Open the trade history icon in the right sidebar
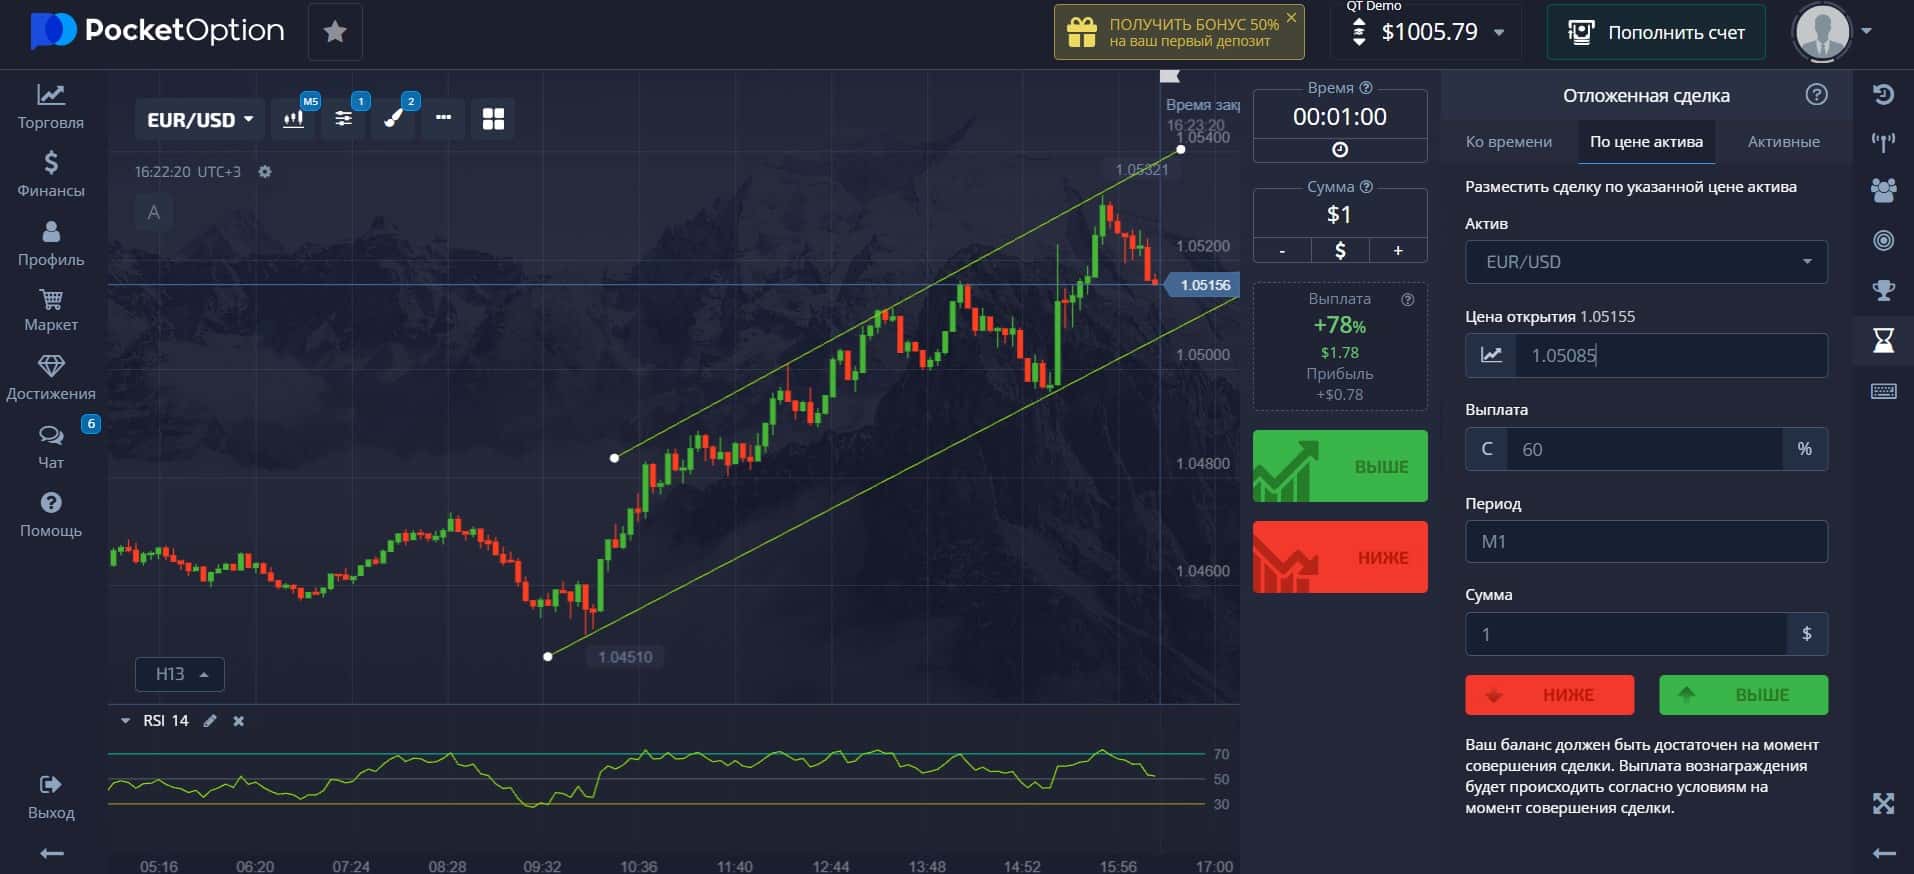 click(1884, 95)
